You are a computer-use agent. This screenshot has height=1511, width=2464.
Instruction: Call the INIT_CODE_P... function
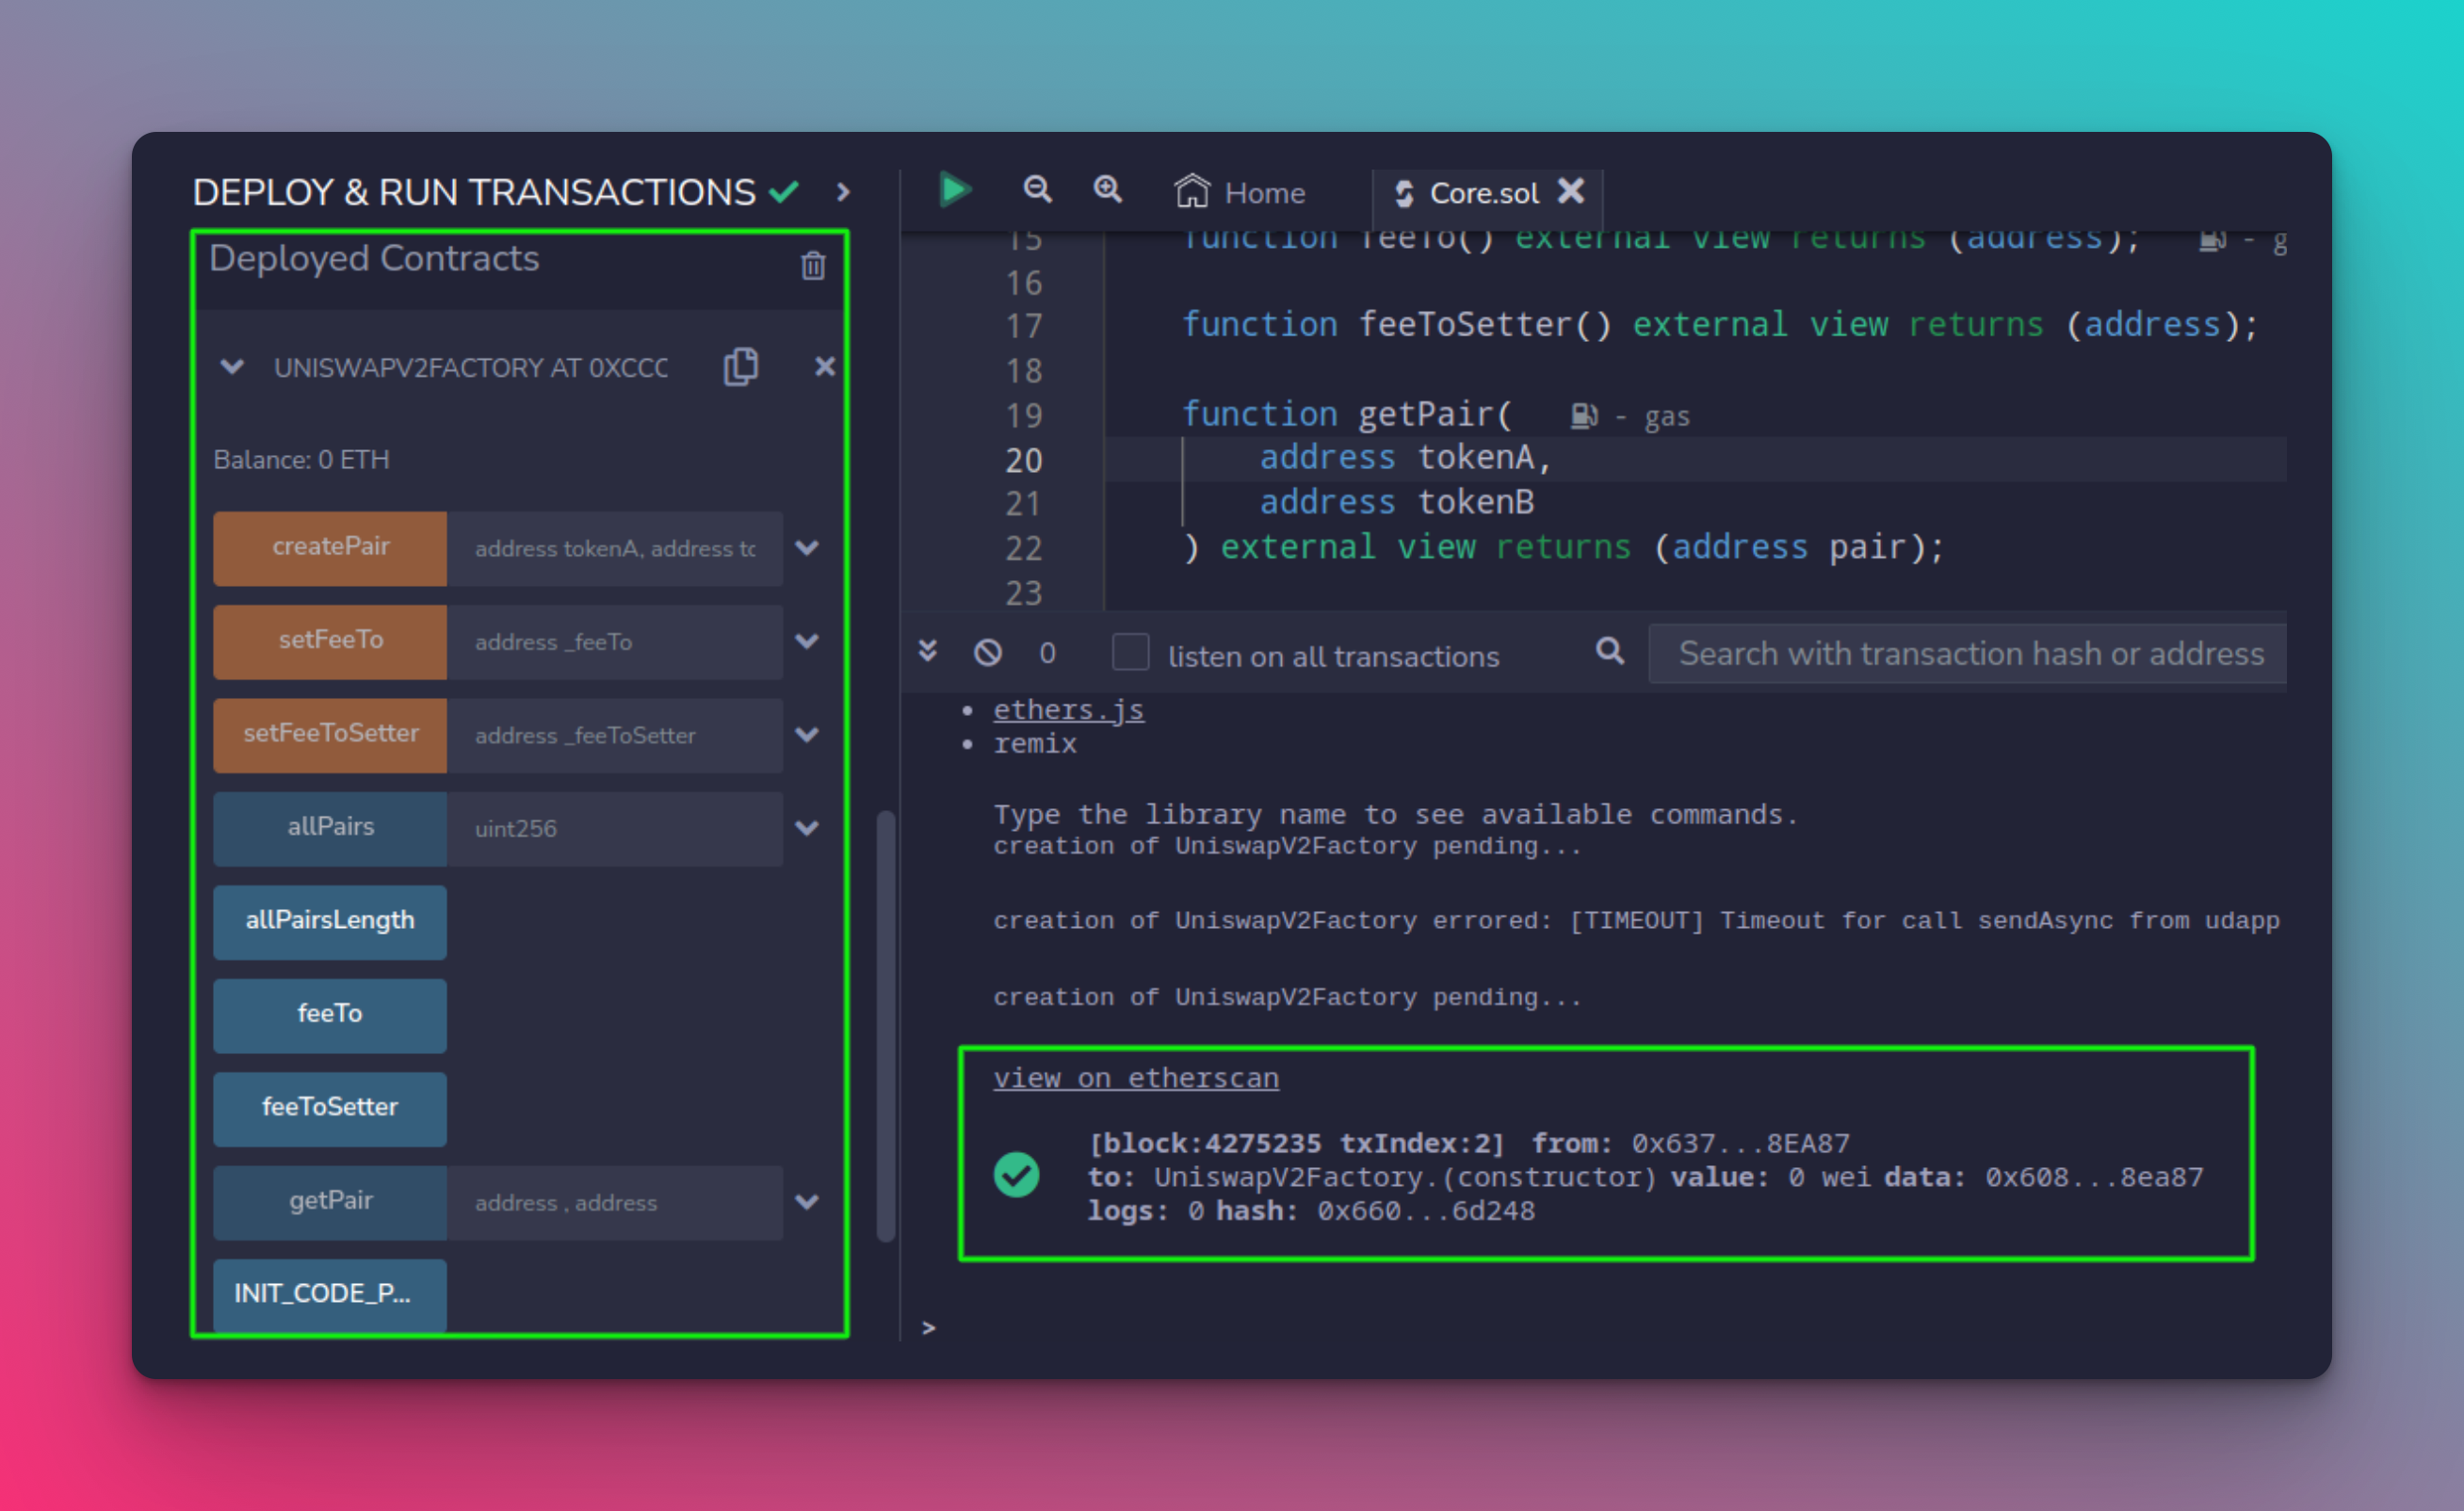(330, 1294)
